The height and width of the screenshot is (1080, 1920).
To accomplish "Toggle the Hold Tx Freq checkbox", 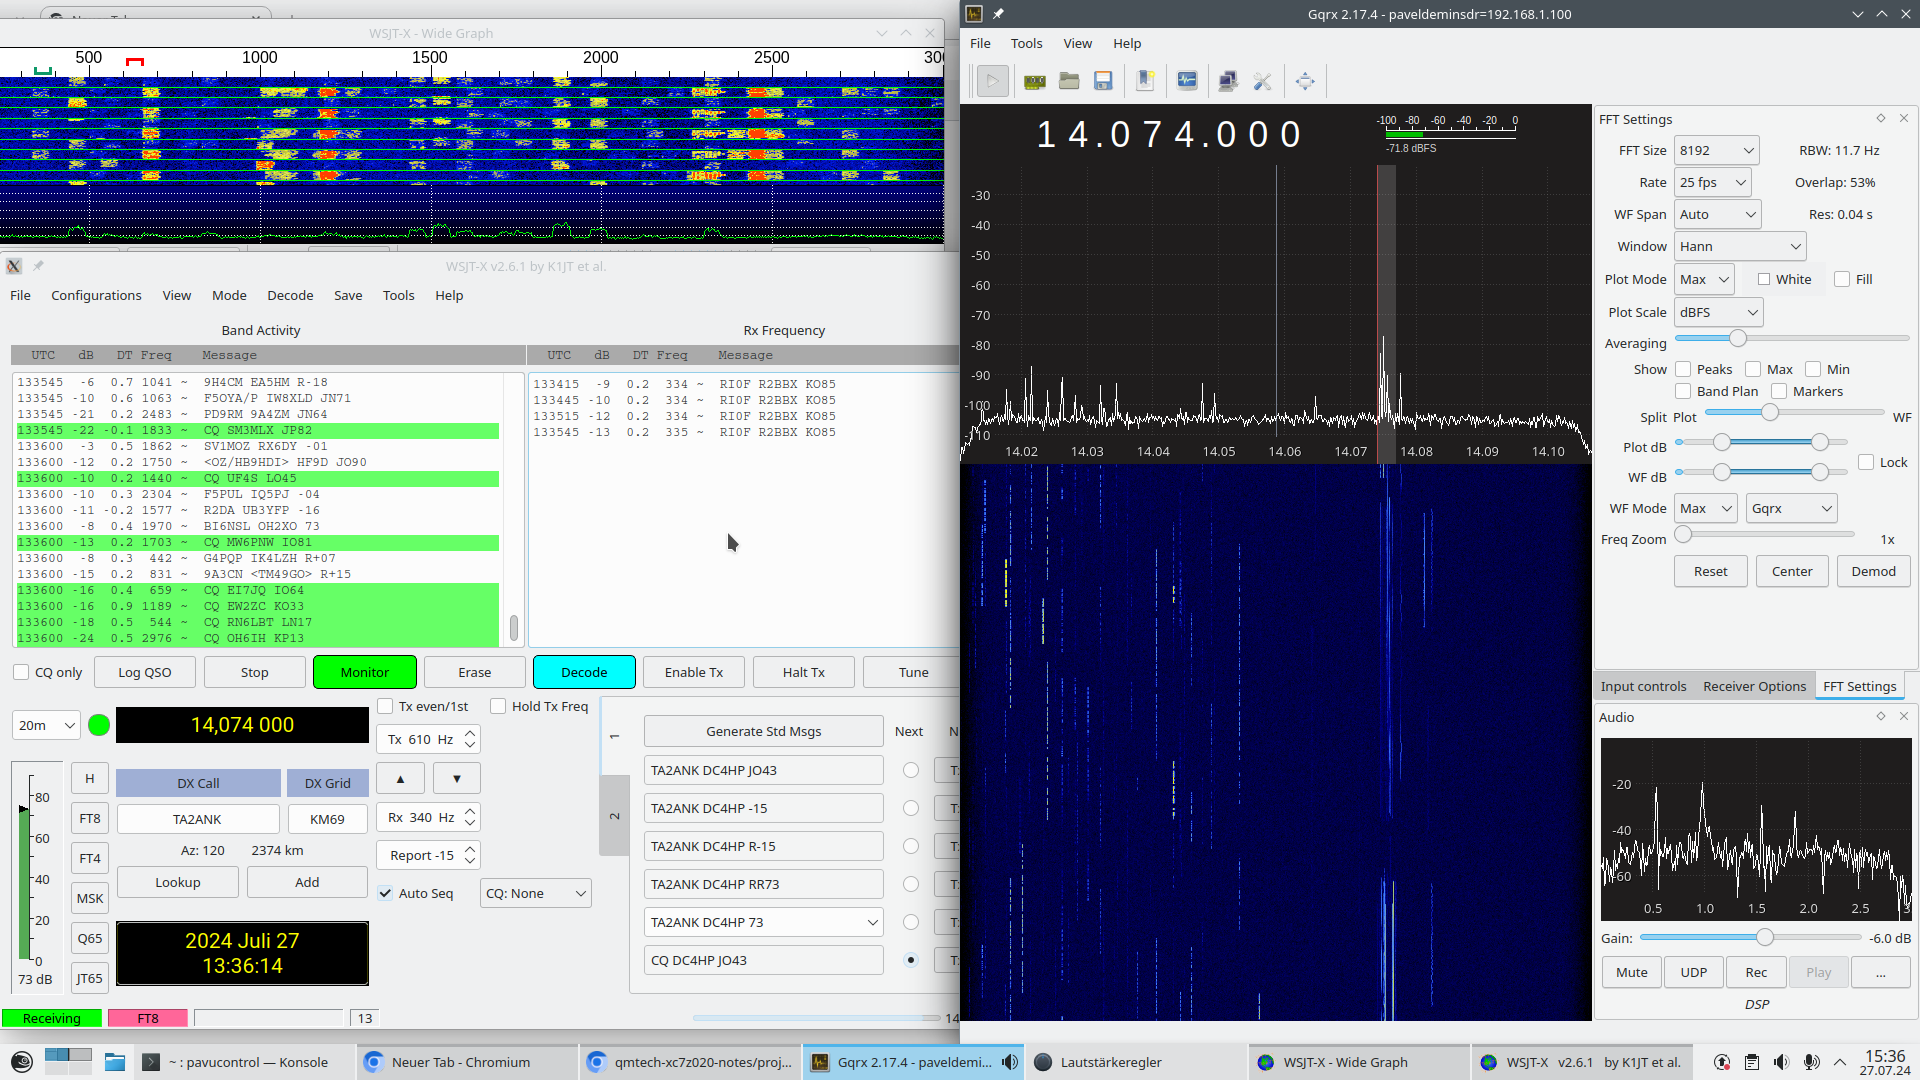I will [x=498, y=706].
